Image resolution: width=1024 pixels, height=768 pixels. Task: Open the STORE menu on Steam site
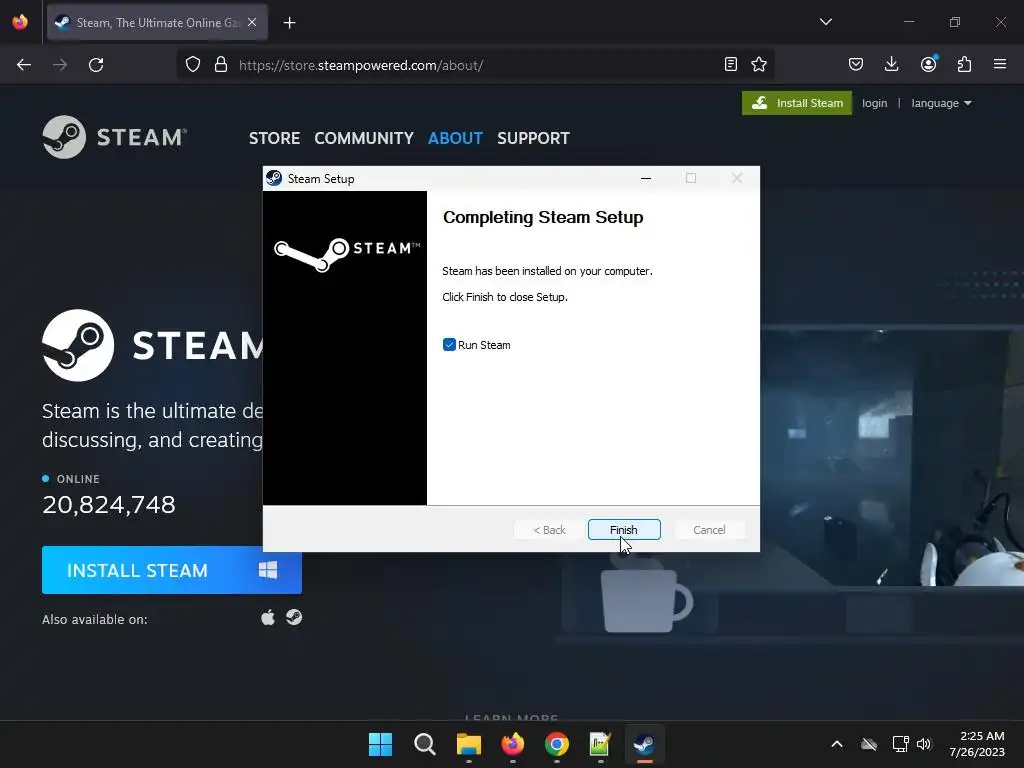(x=274, y=138)
